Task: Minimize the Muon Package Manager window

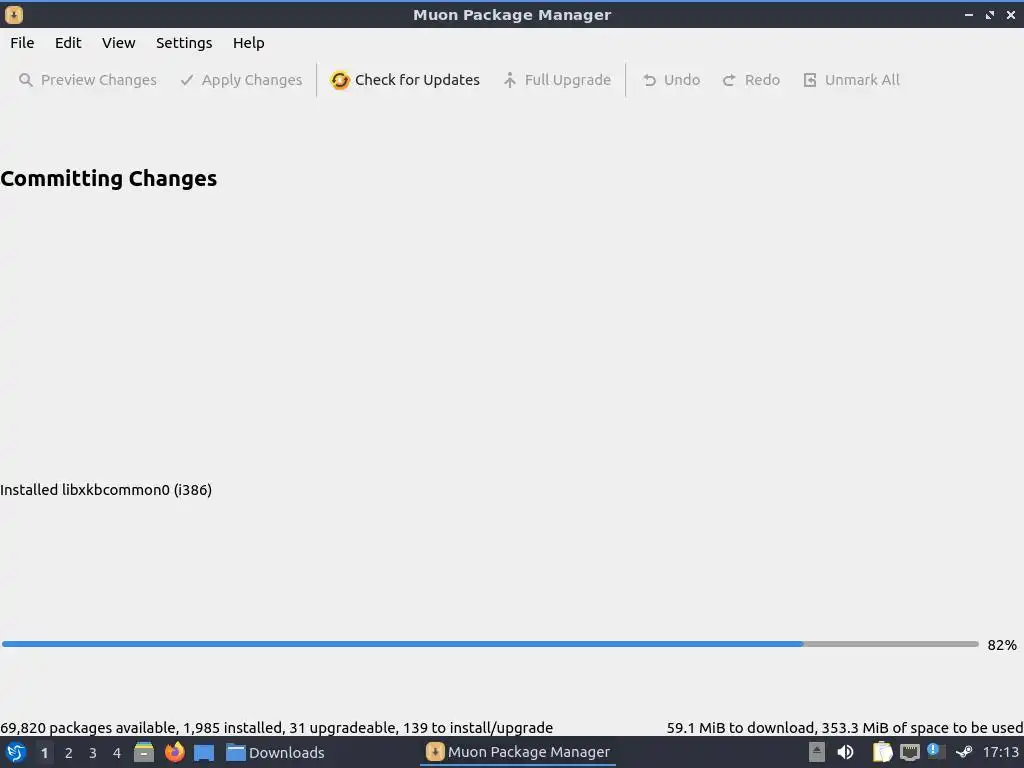Action: 969,14
